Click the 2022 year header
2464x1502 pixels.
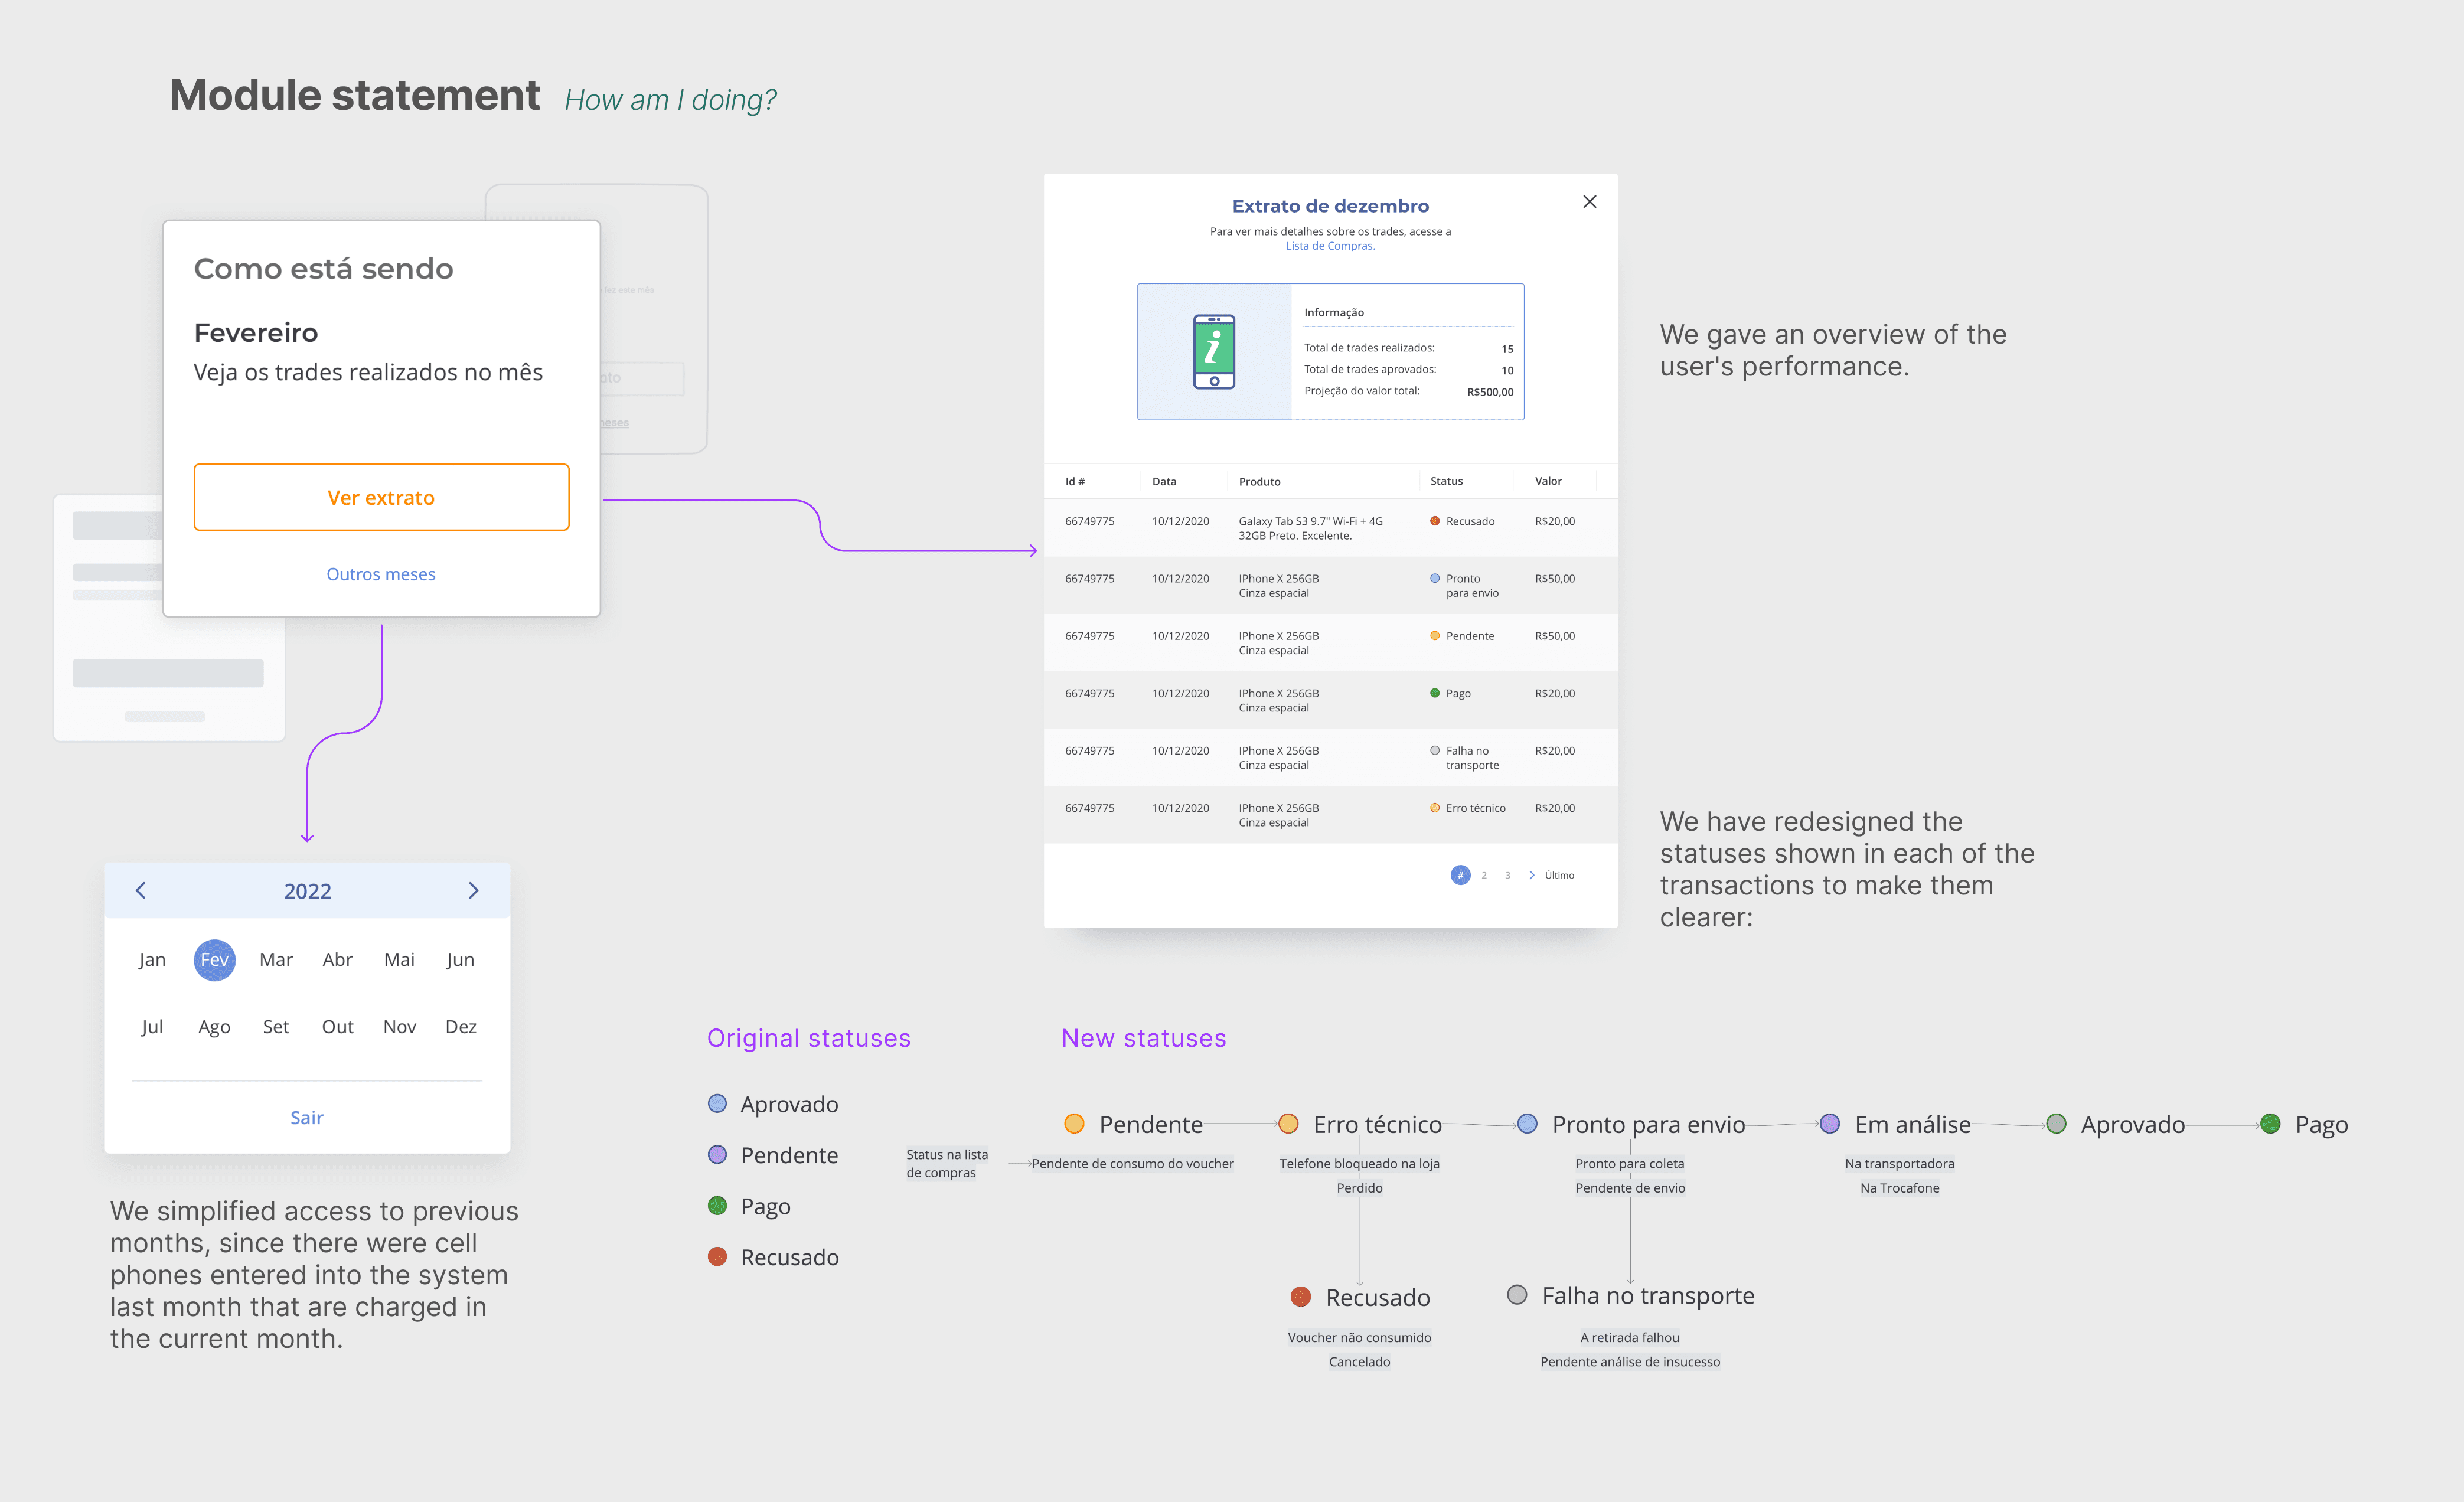[307, 891]
